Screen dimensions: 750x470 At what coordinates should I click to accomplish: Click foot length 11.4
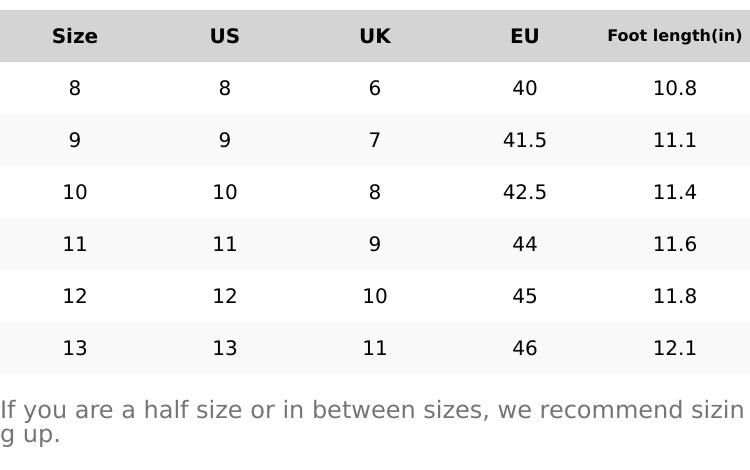675,193
